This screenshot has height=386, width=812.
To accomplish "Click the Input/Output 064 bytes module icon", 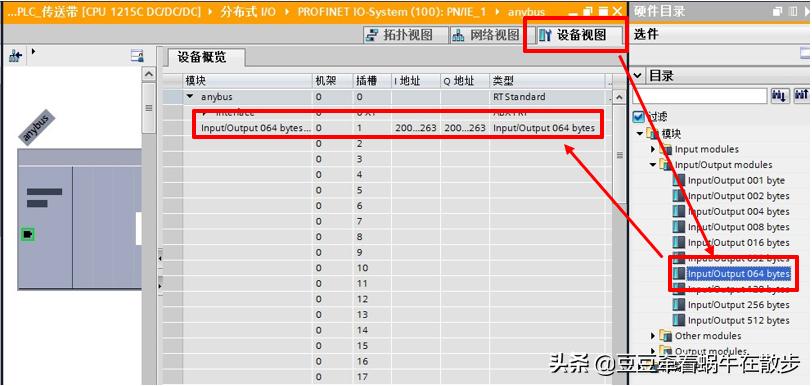I will (x=679, y=274).
